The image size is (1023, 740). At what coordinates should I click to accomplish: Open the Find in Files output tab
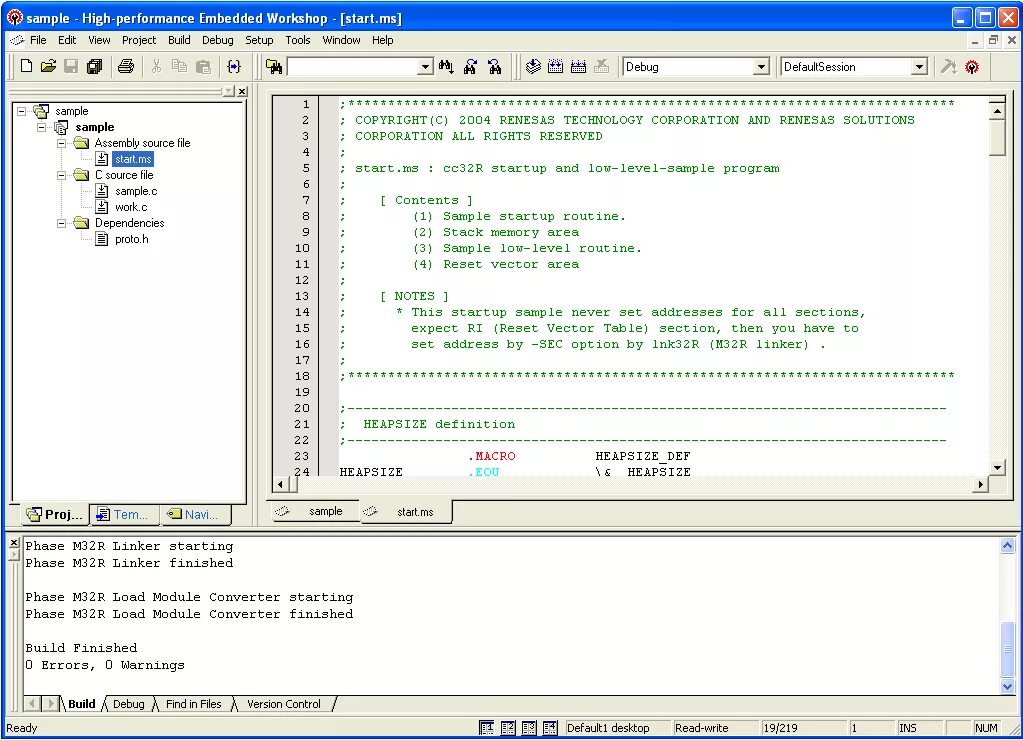pyautogui.click(x=194, y=704)
